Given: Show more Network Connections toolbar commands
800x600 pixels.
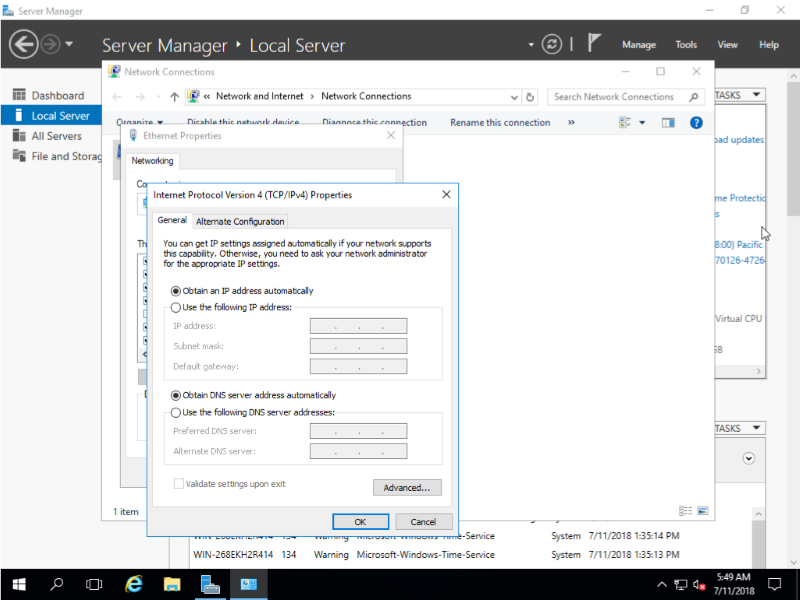Looking at the screenshot, I should (571, 122).
